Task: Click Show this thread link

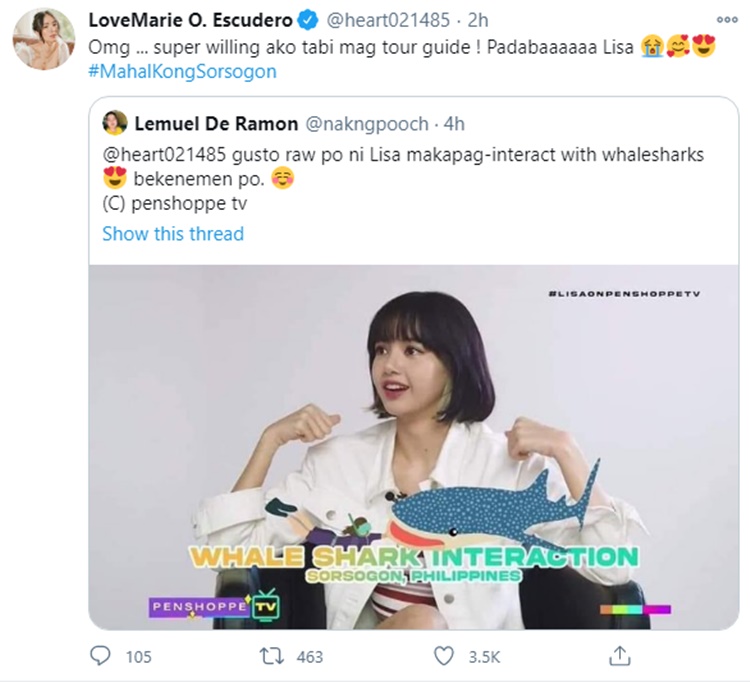Action: (x=172, y=234)
